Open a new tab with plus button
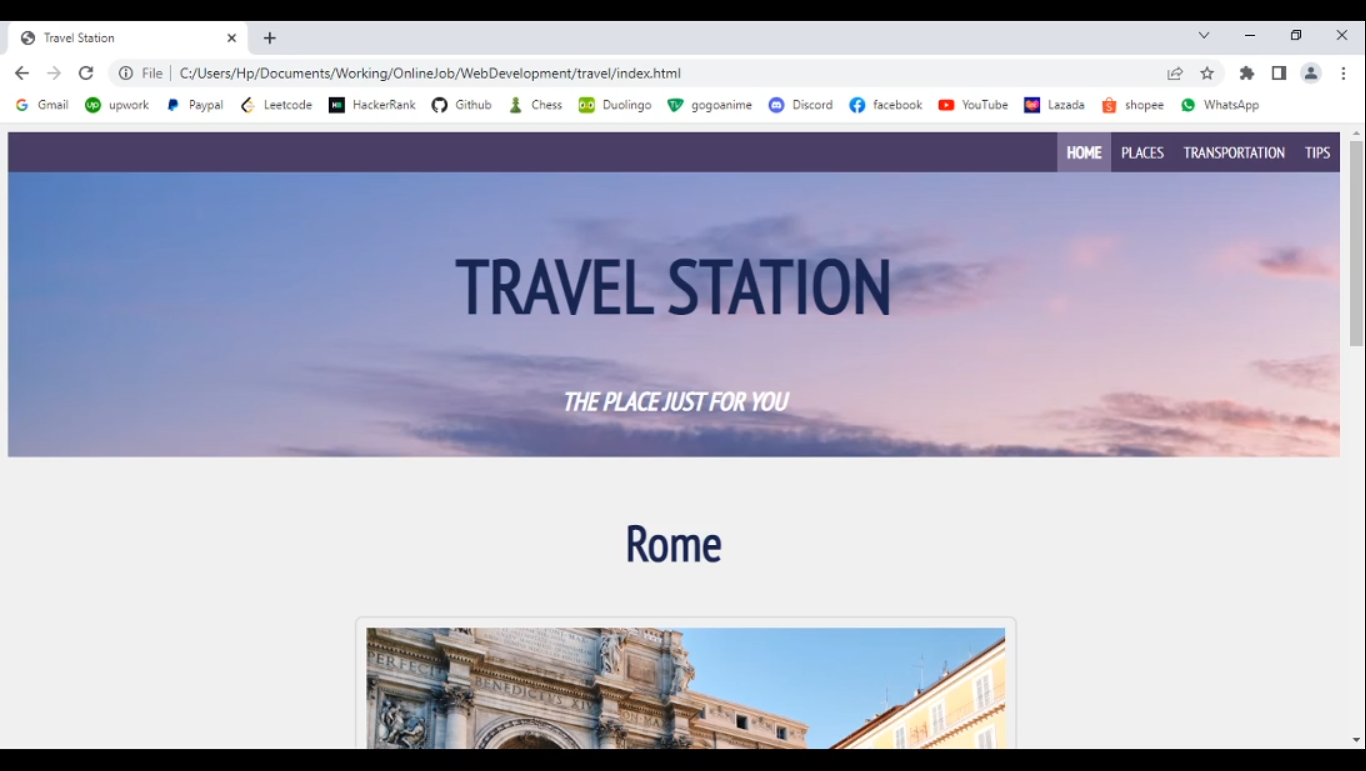 [270, 38]
